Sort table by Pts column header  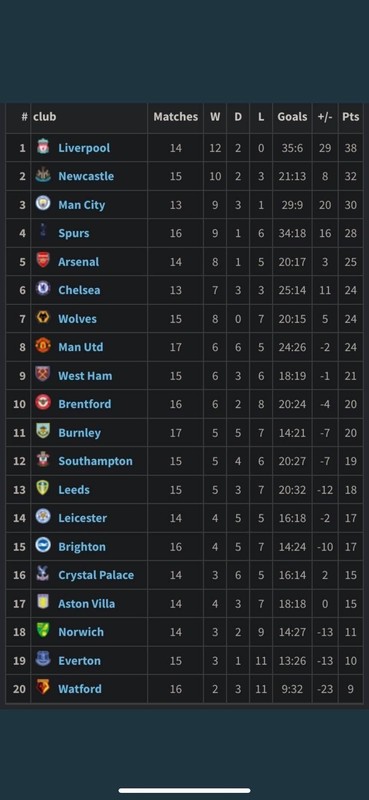pos(351,116)
